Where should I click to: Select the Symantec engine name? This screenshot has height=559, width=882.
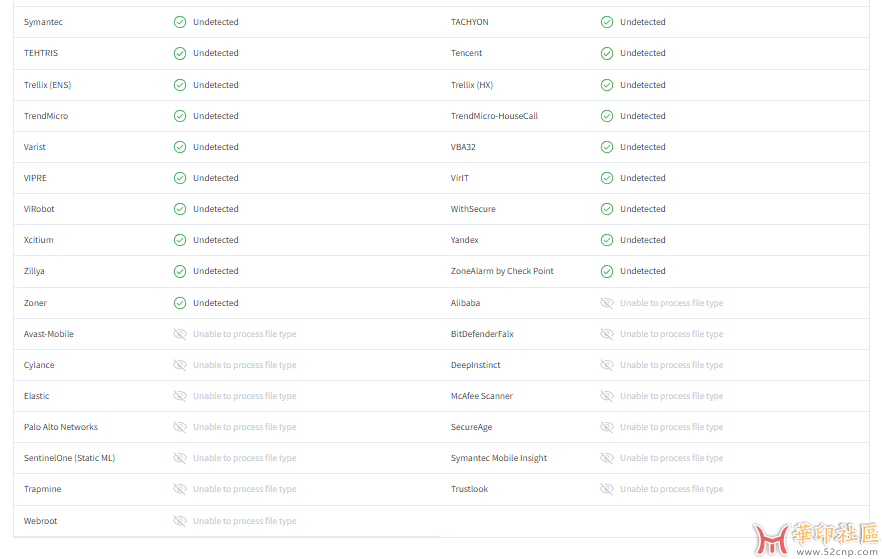pos(43,22)
